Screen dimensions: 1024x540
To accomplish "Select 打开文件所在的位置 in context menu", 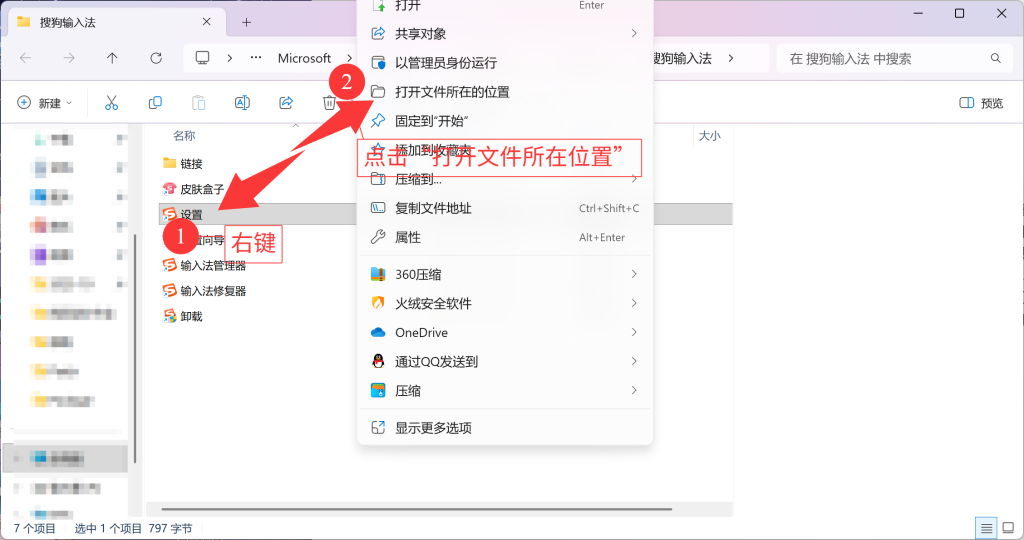I will pyautogui.click(x=452, y=92).
